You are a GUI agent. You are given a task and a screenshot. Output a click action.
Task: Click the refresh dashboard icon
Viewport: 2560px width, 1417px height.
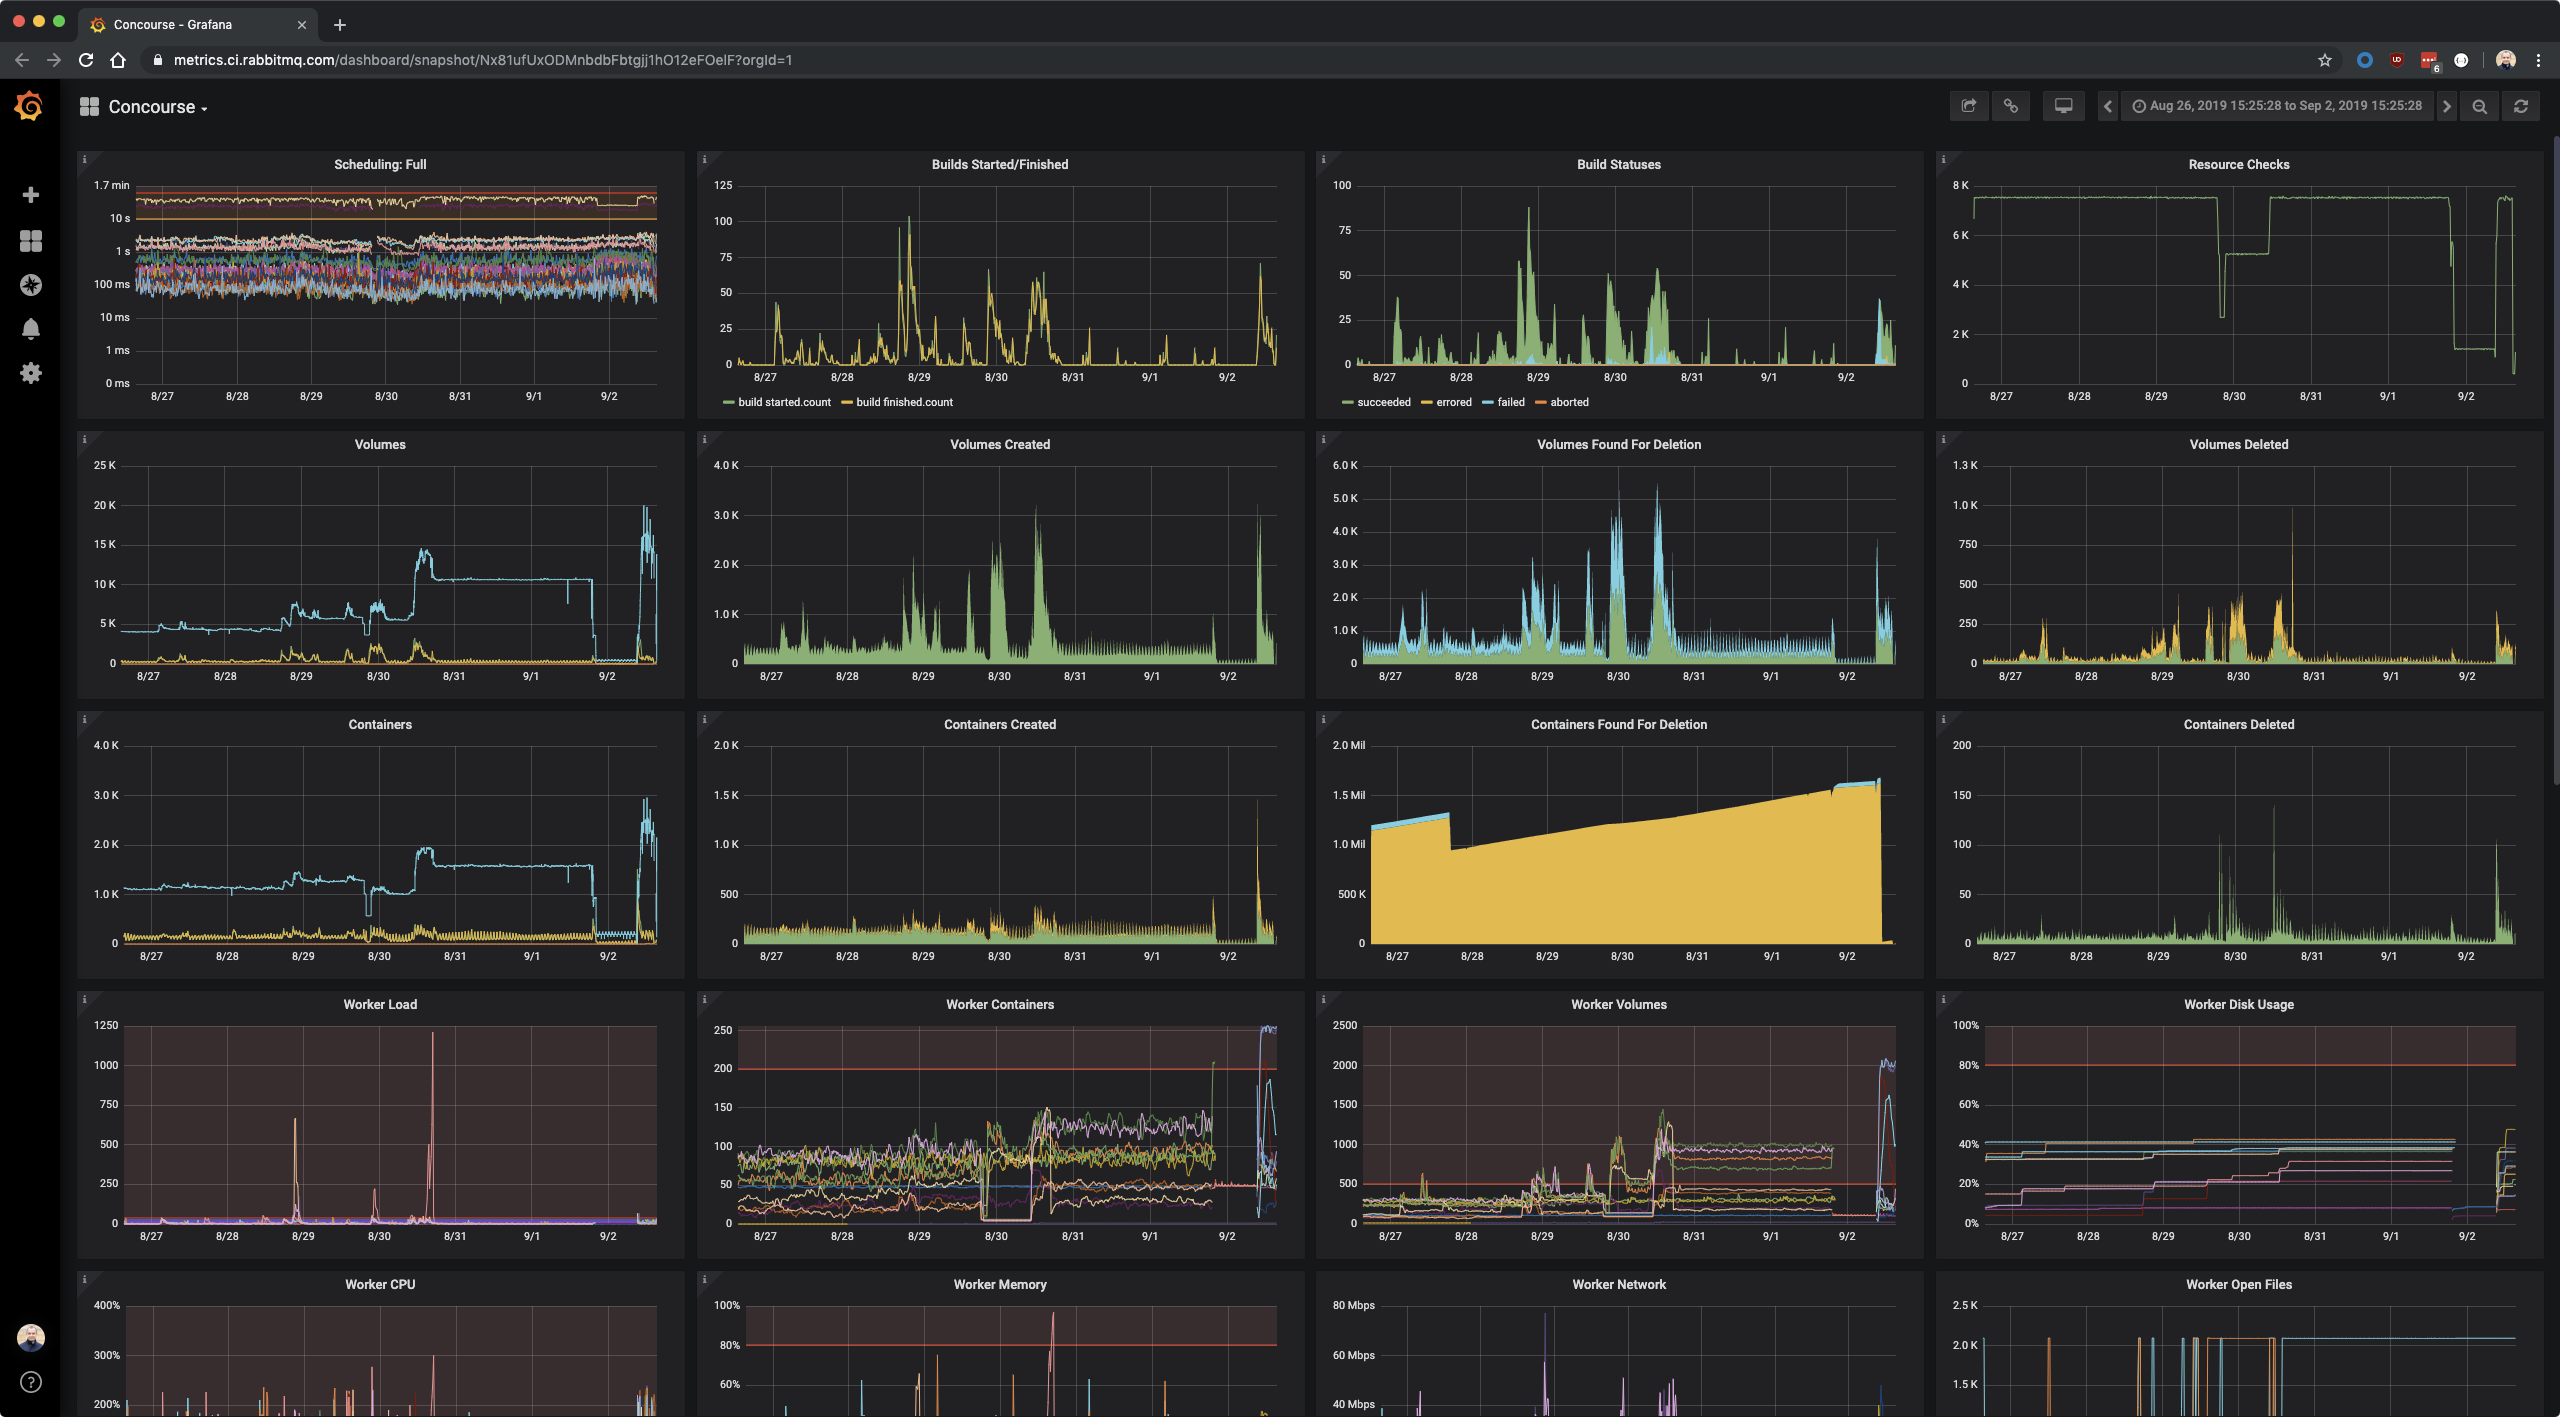pyautogui.click(x=2521, y=106)
